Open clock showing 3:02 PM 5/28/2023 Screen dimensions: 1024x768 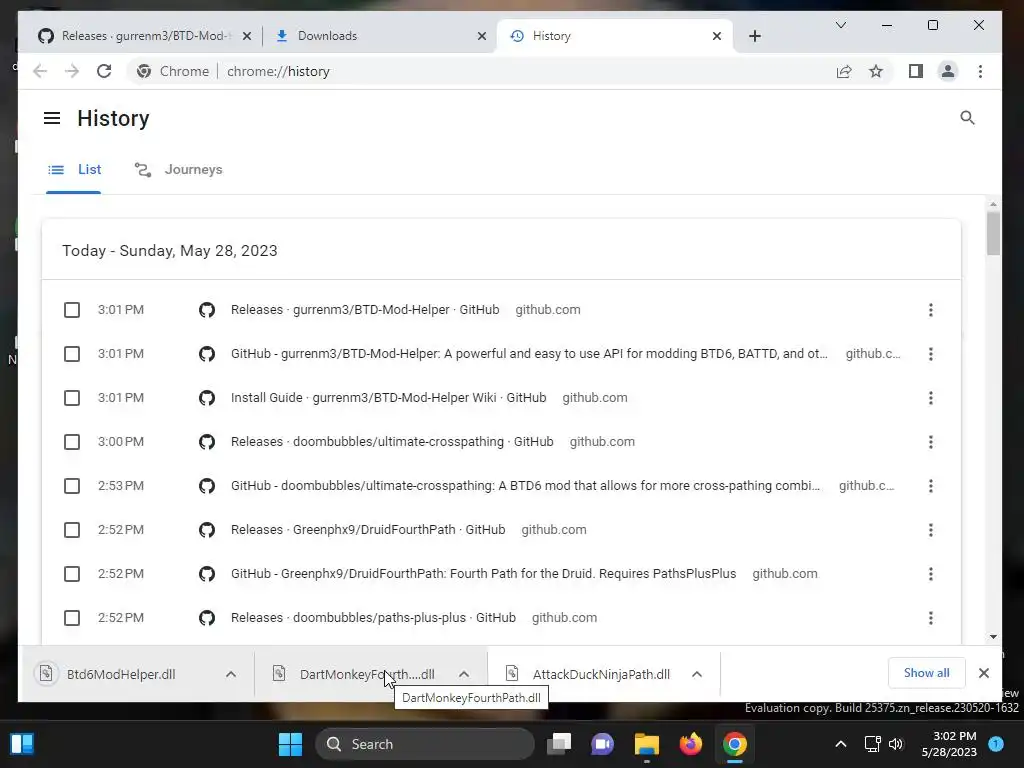(950, 744)
